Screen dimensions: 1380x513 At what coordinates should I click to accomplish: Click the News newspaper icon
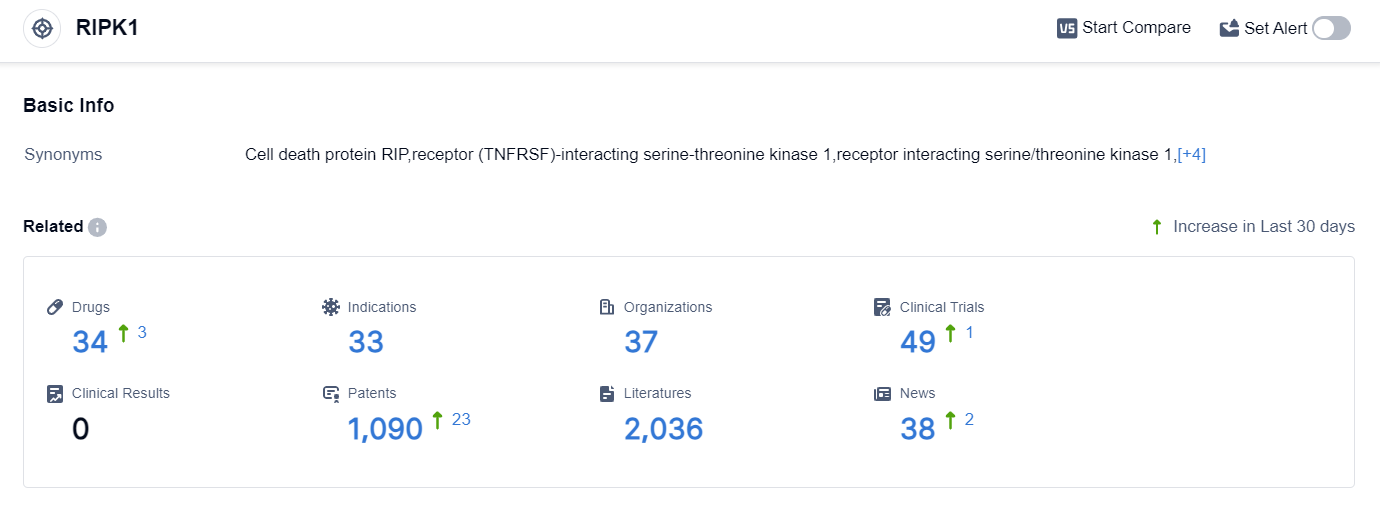(x=882, y=394)
